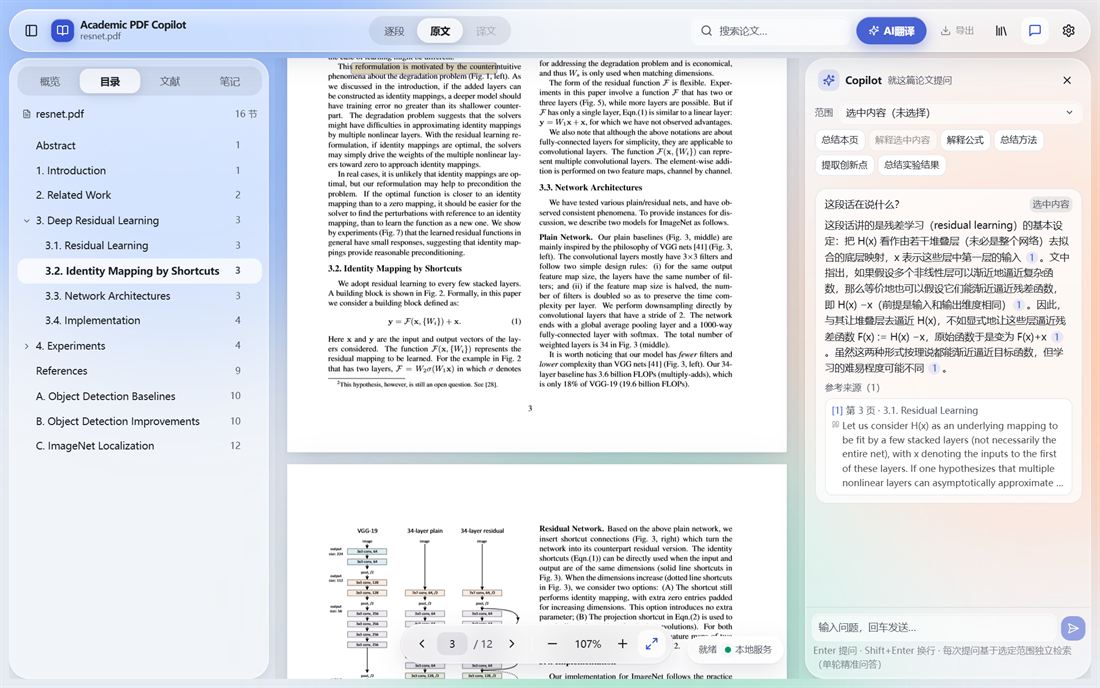Click the 总结方法 quick prompt
The image size is (1100, 688).
coord(1018,140)
